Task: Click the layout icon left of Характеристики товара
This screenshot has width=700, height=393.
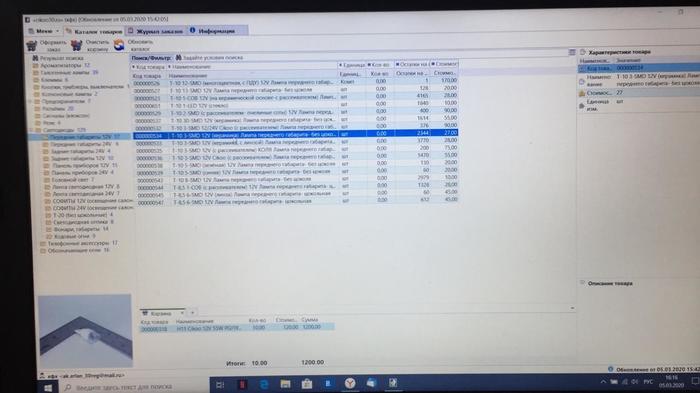Action: coord(572,52)
